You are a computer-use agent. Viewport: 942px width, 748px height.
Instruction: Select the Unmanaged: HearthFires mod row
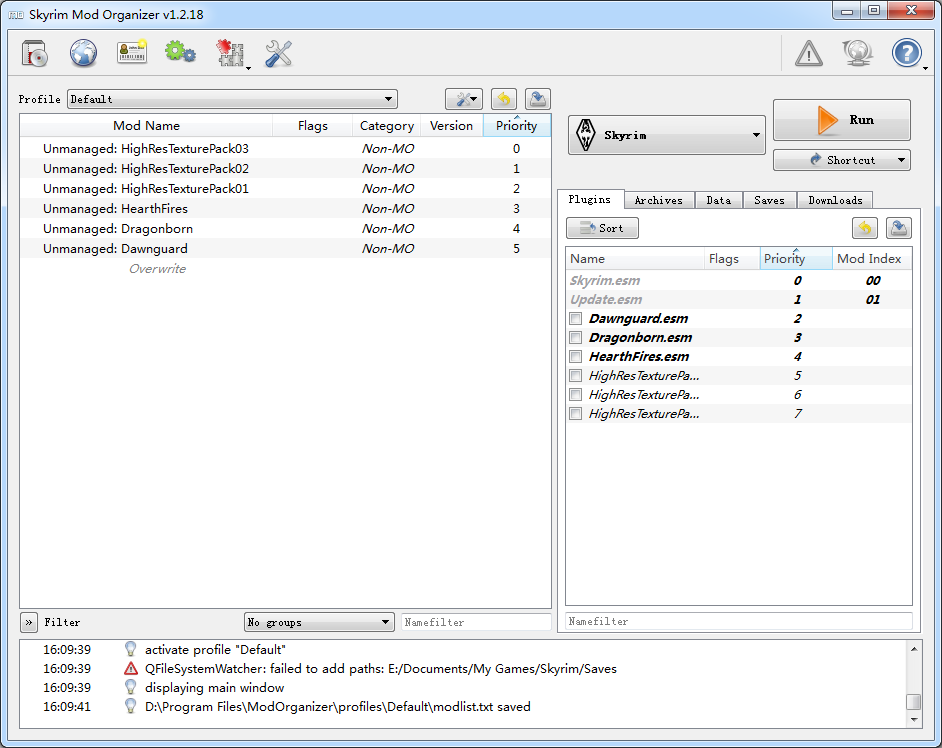(285, 208)
